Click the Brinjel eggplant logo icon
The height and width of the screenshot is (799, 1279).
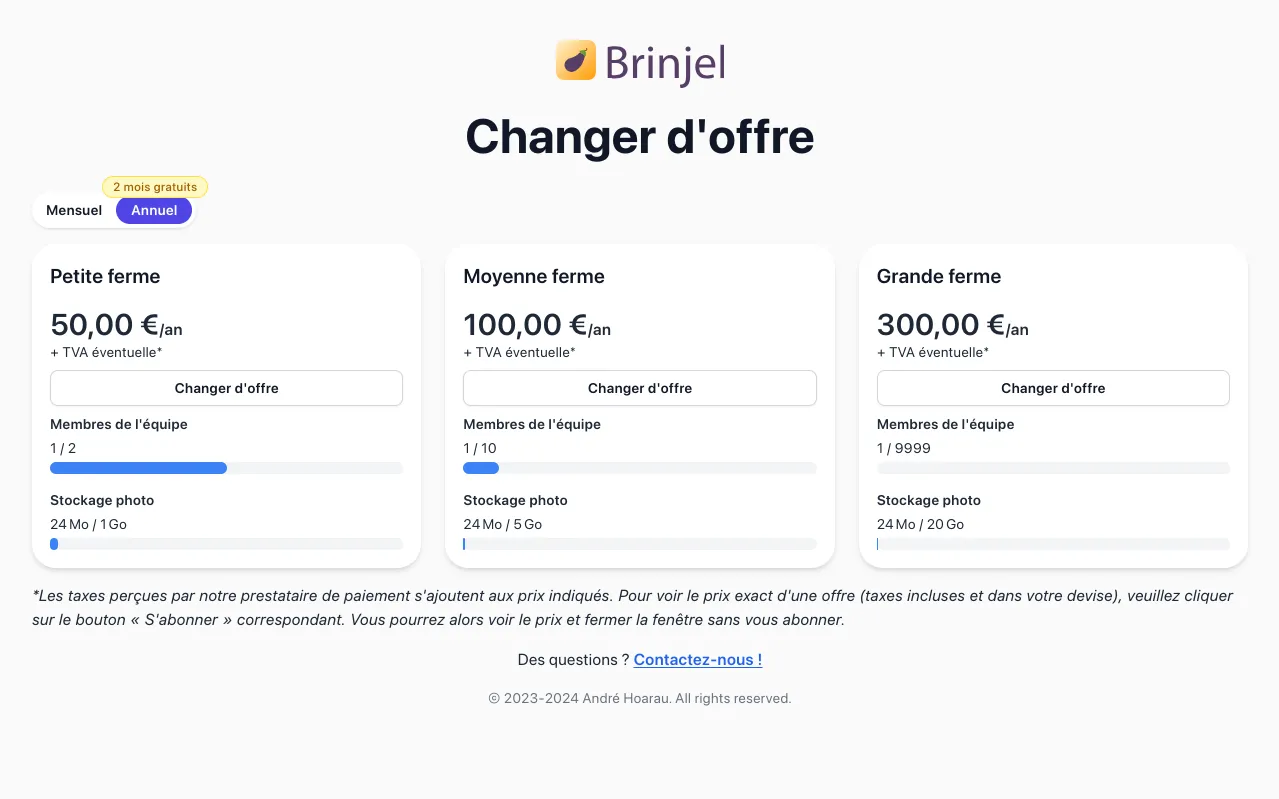[574, 61]
